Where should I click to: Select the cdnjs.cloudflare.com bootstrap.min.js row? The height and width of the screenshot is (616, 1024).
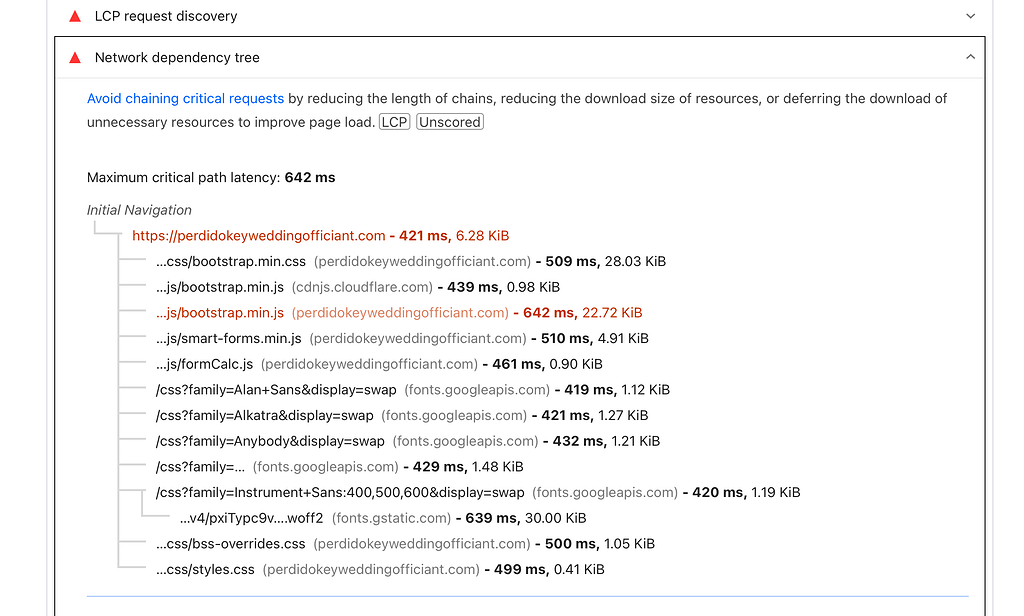tap(358, 287)
